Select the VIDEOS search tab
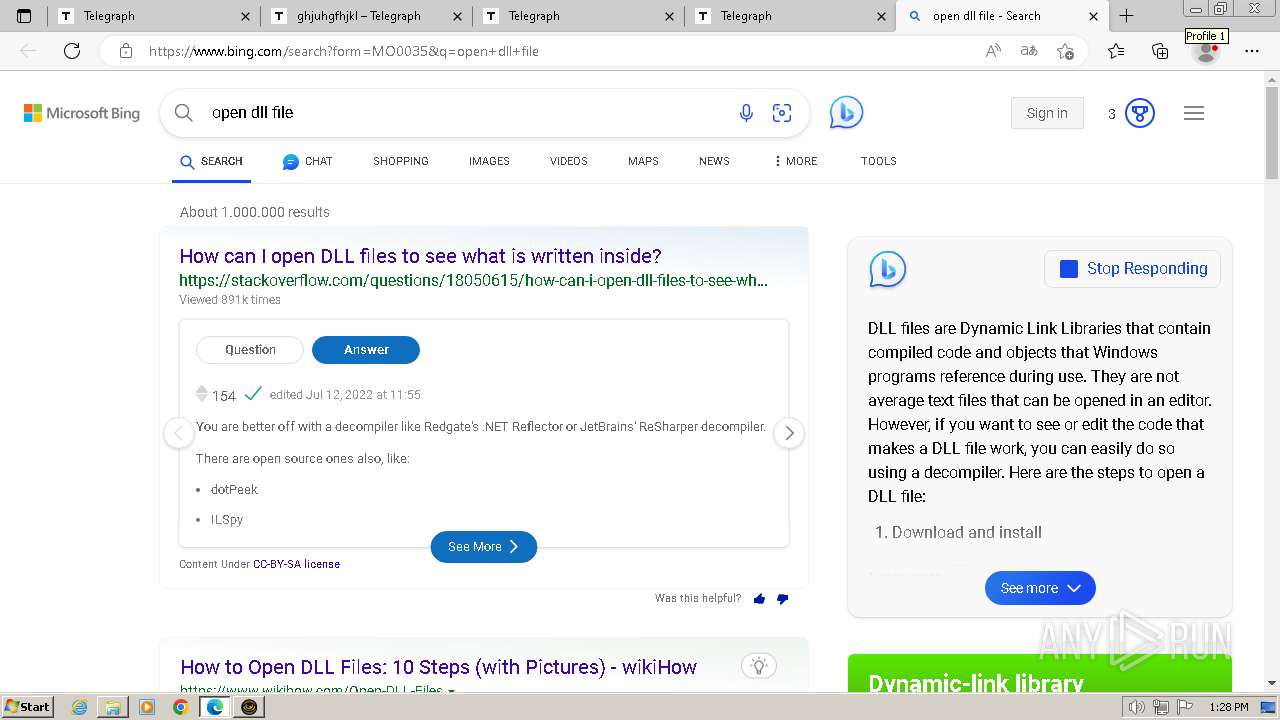1280x720 pixels. [x=569, y=161]
